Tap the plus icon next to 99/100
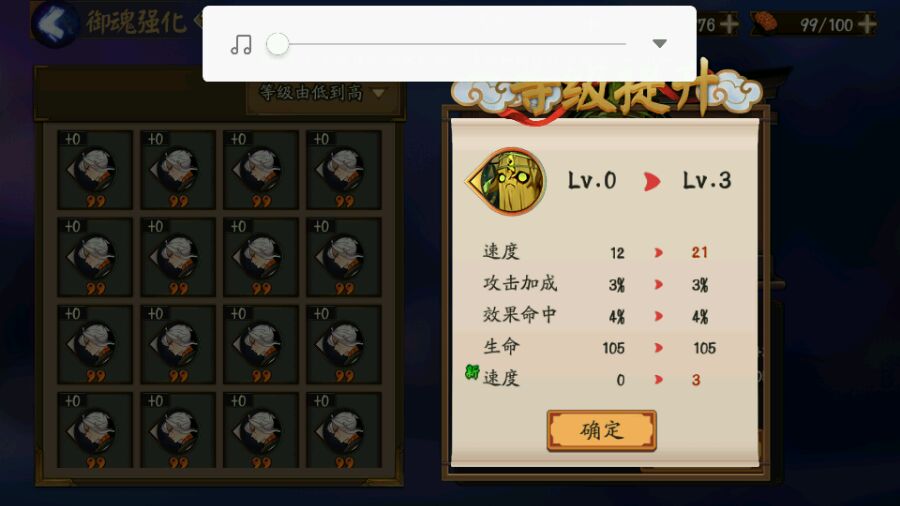The image size is (900, 506). coord(867,24)
